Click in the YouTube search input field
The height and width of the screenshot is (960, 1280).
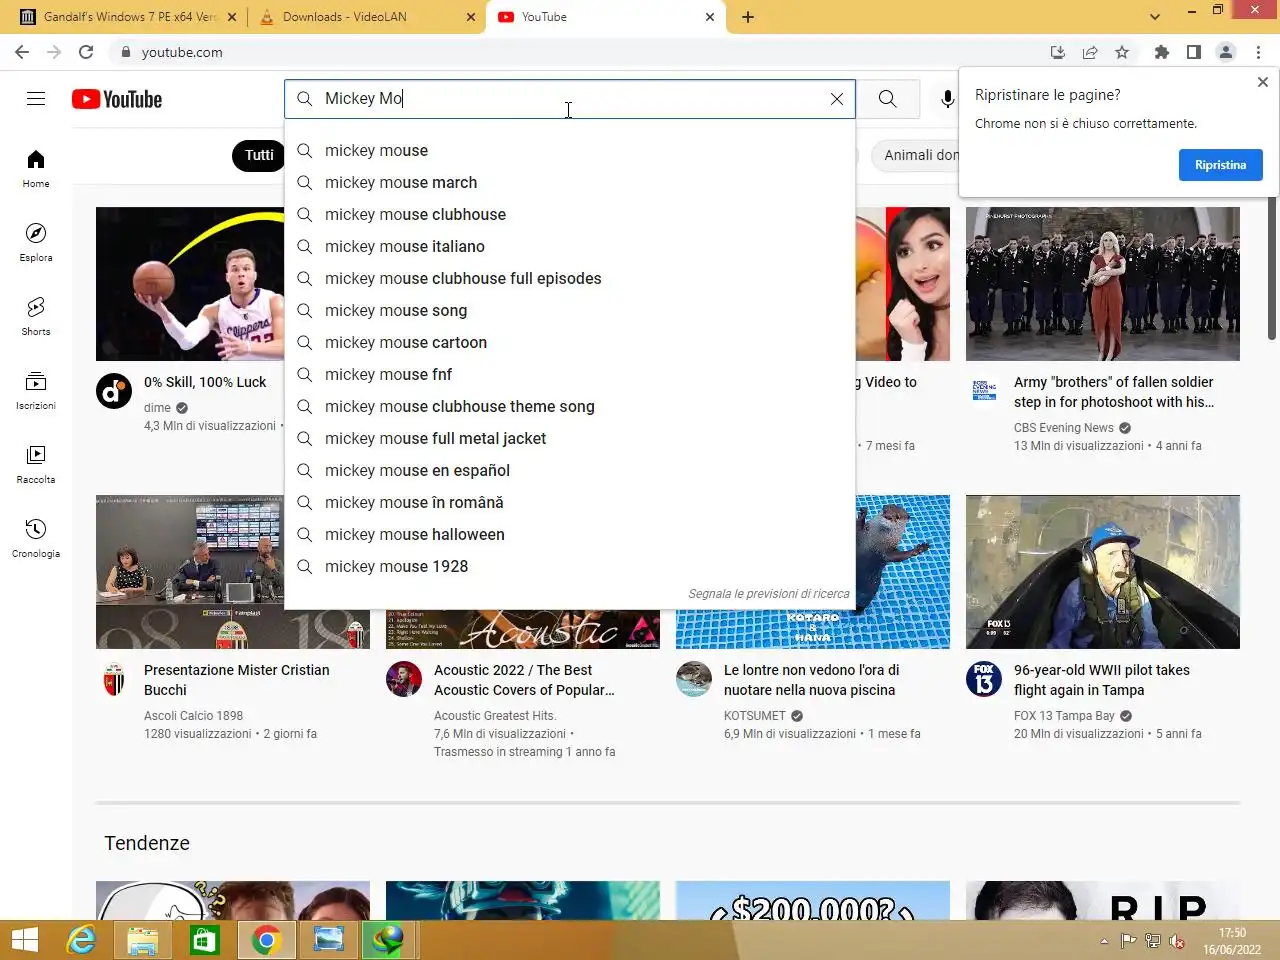tap(570, 99)
